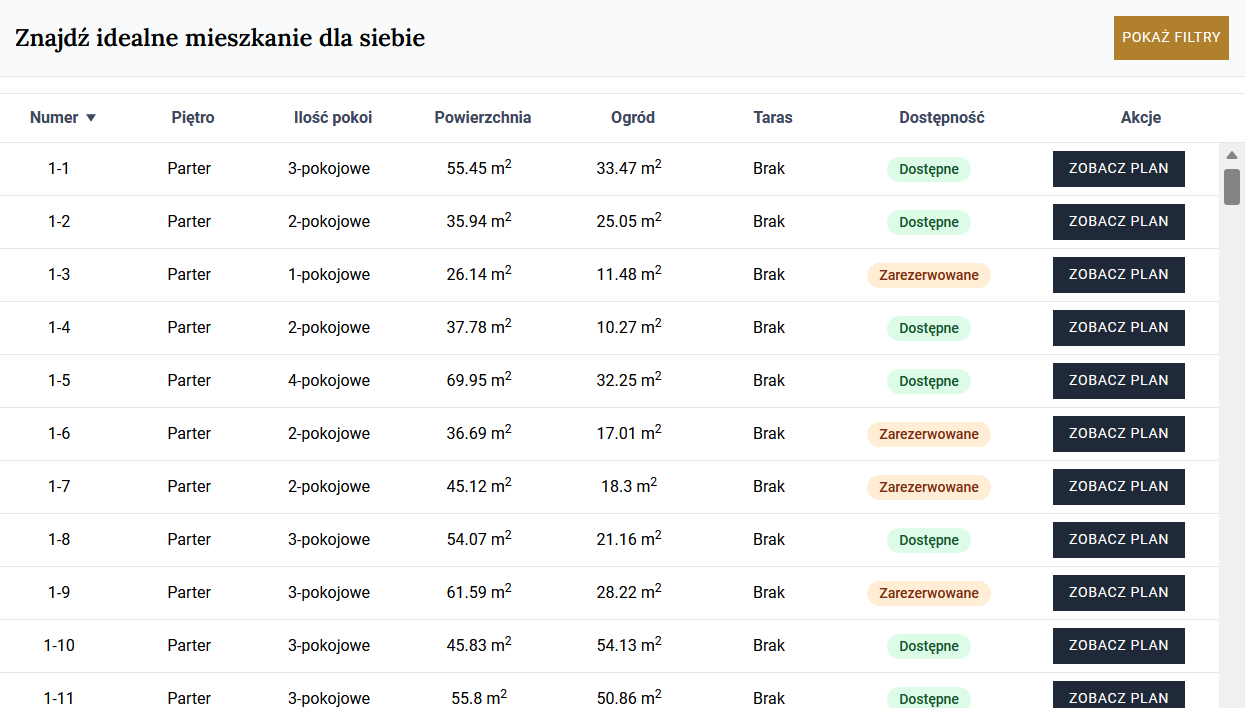
Task: Sort table by Piętro column header
Action: coord(192,118)
